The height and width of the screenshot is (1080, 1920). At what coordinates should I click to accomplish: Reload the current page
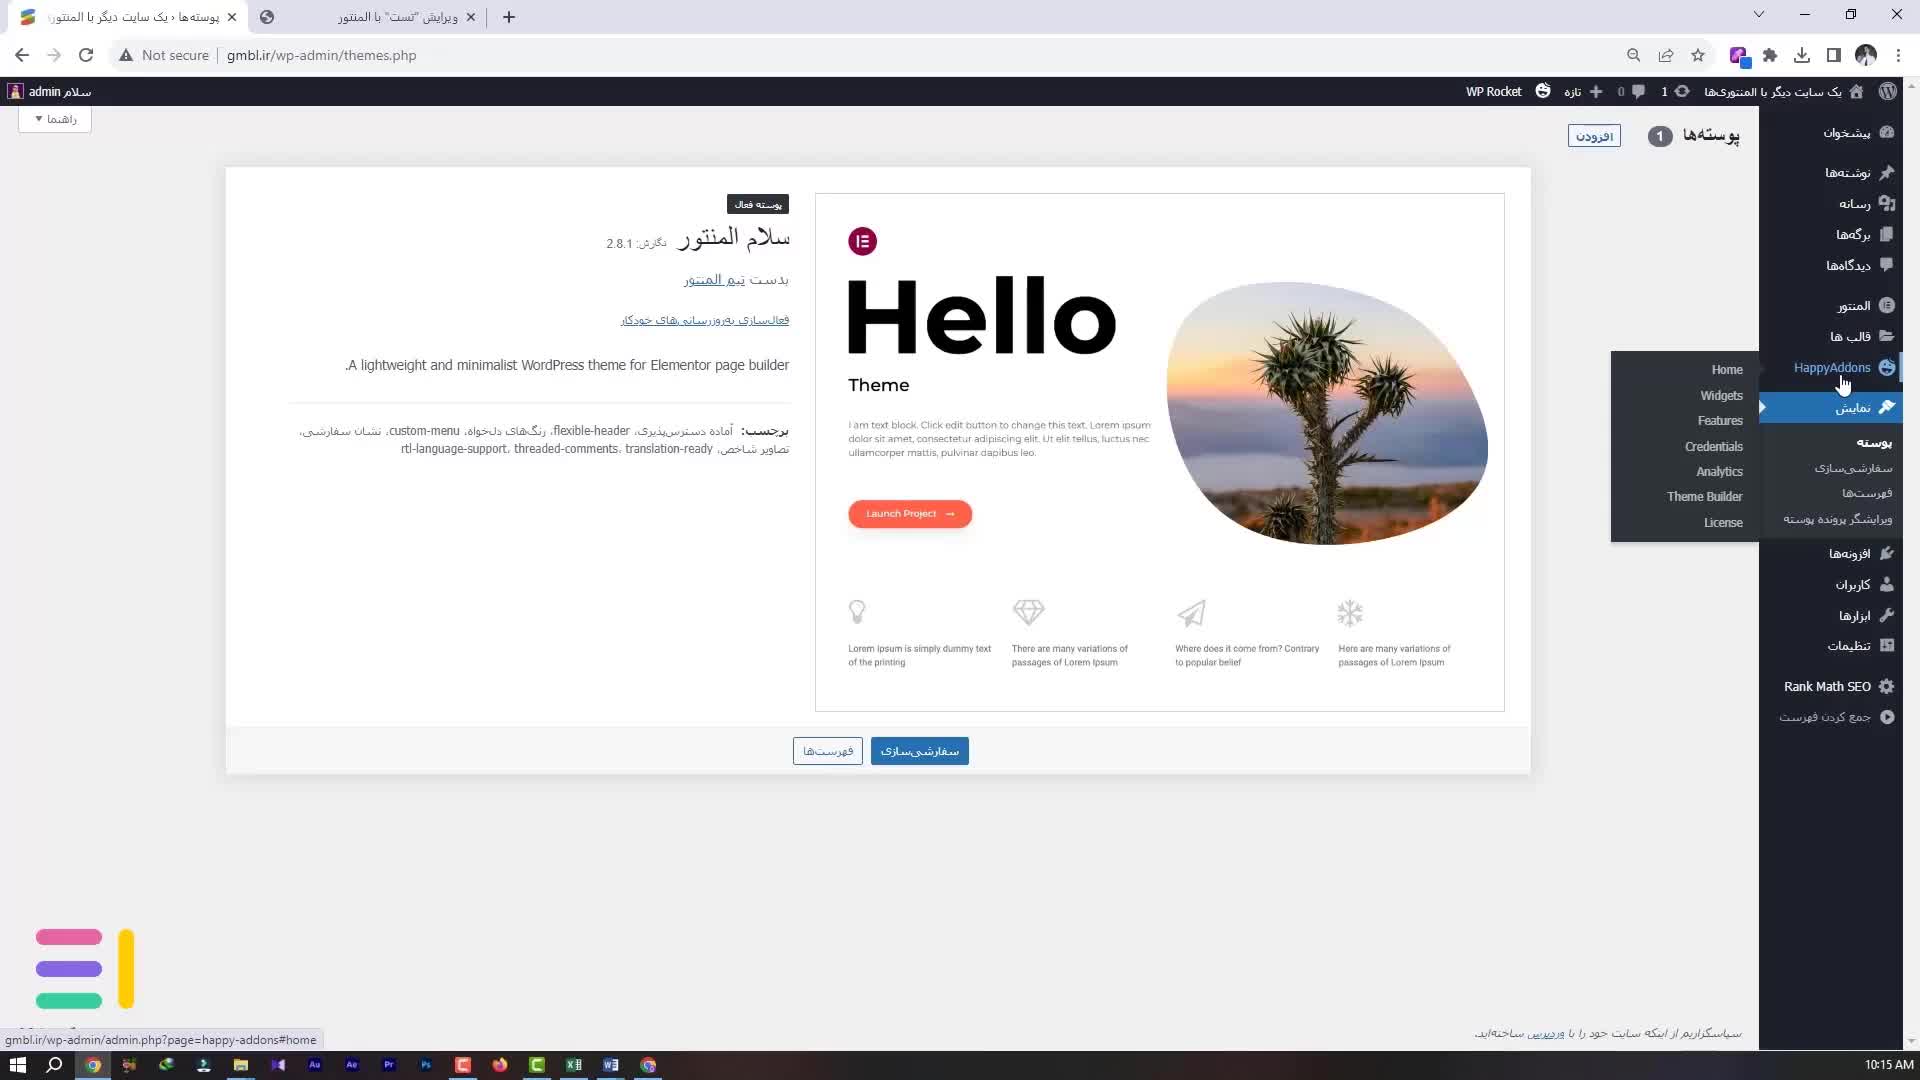tap(86, 55)
